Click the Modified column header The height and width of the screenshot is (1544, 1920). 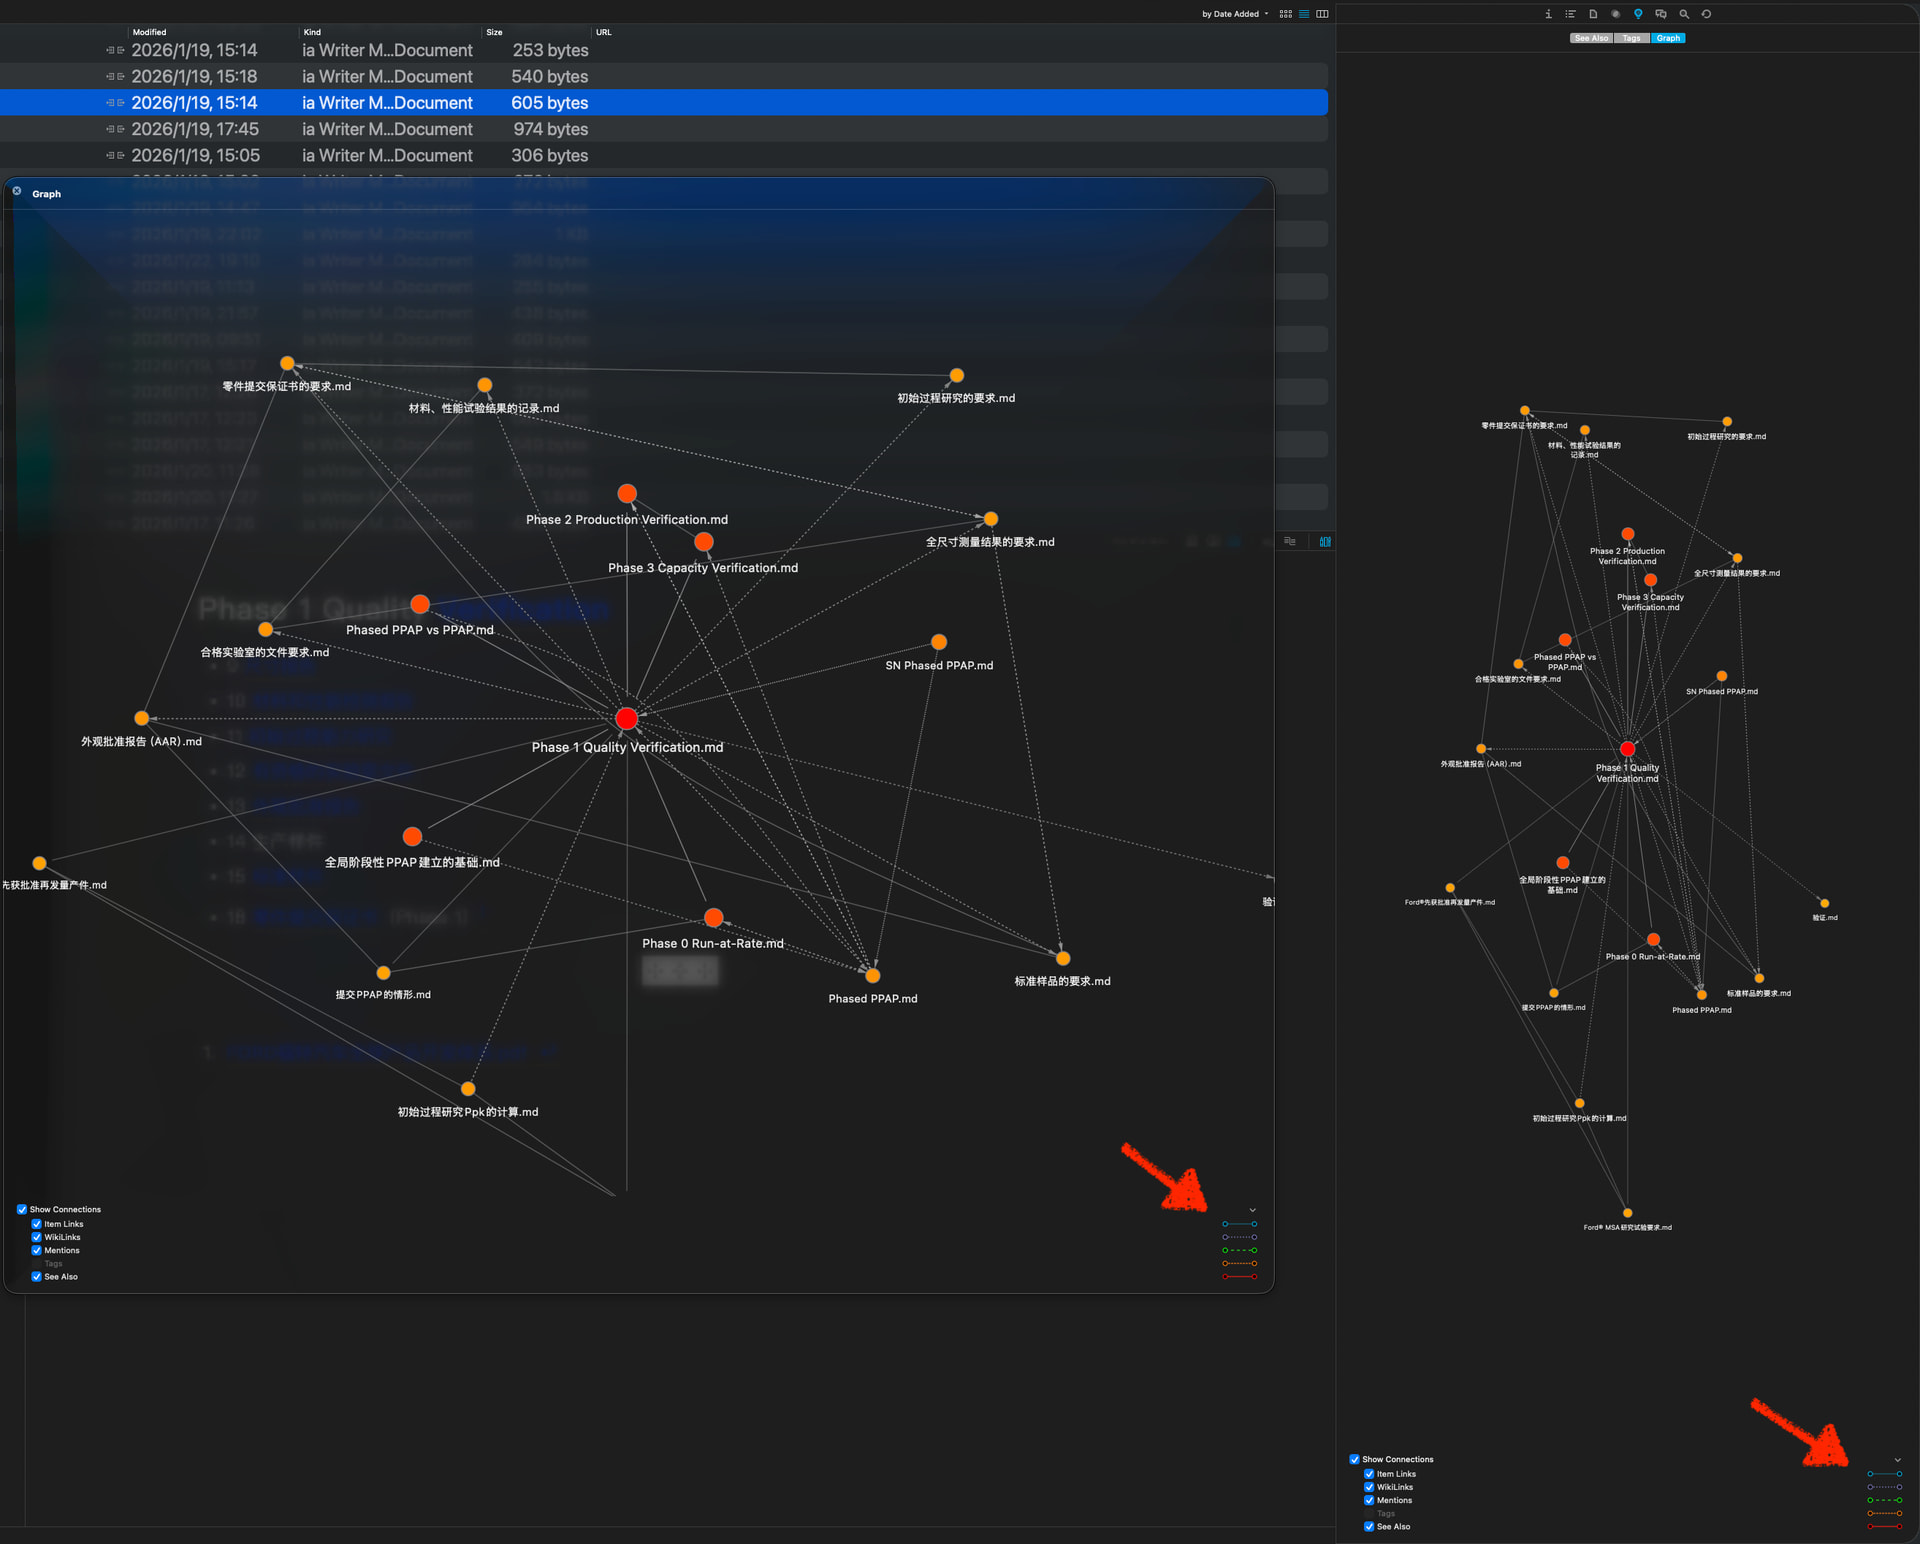pyautogui.click(x=150, y=32)
